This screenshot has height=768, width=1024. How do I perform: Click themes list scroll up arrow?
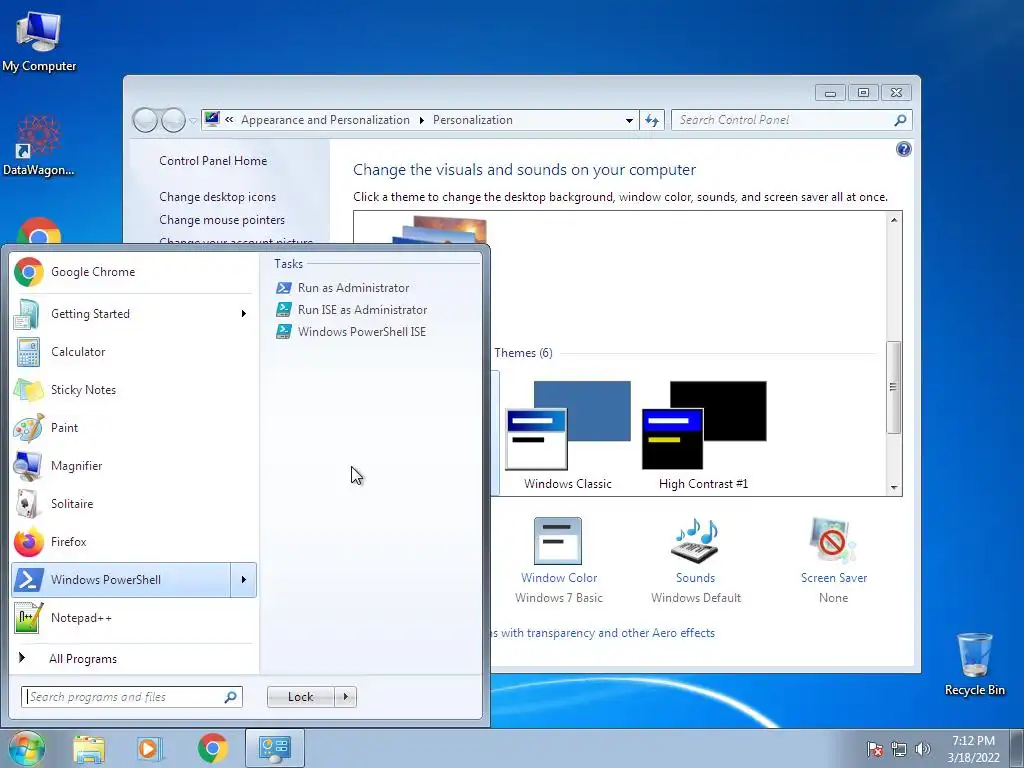[x=894, y=220]
